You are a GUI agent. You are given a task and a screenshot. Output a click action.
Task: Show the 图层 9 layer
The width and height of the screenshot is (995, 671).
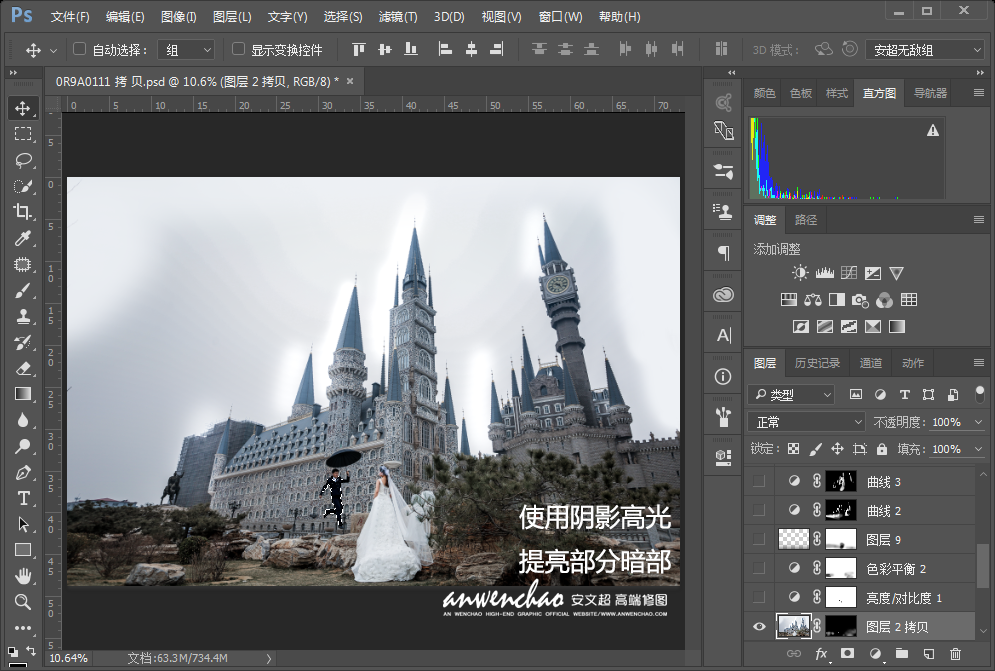pos(759,539)
